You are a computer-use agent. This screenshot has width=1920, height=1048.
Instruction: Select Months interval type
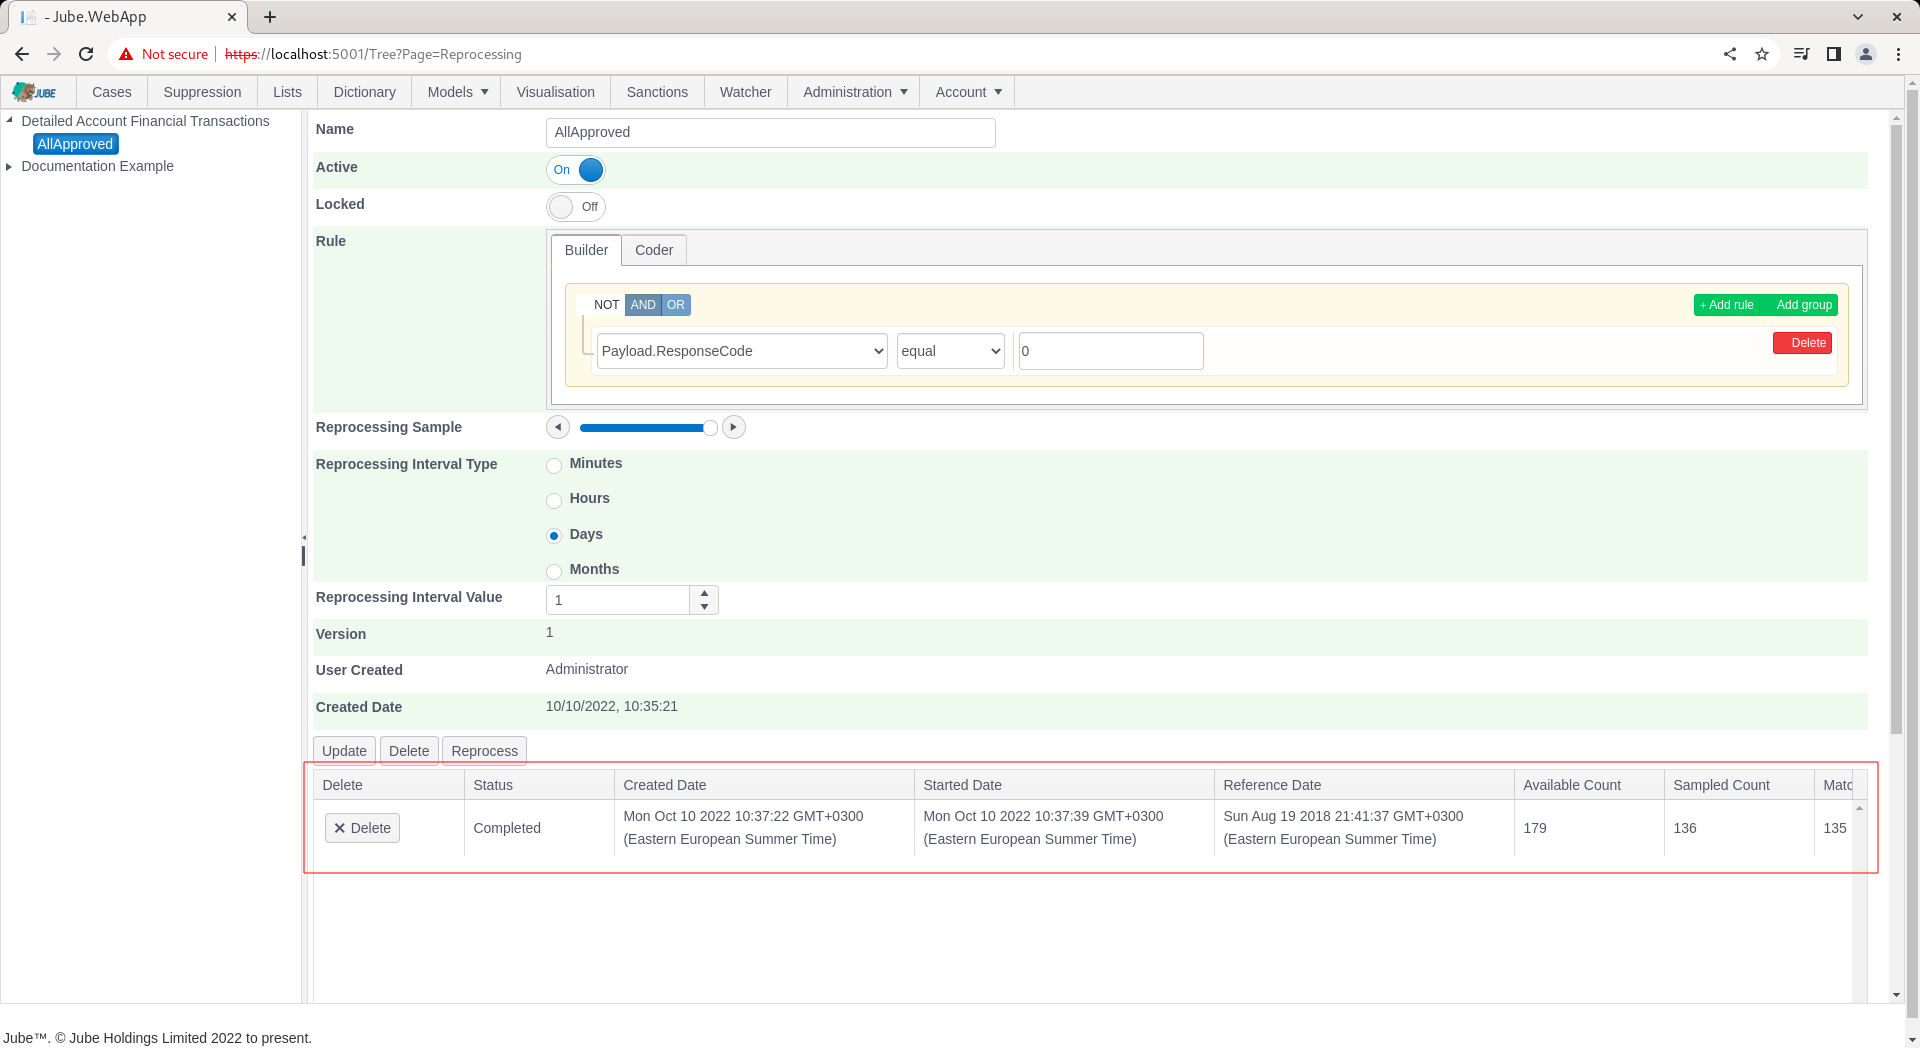[554, 571]
